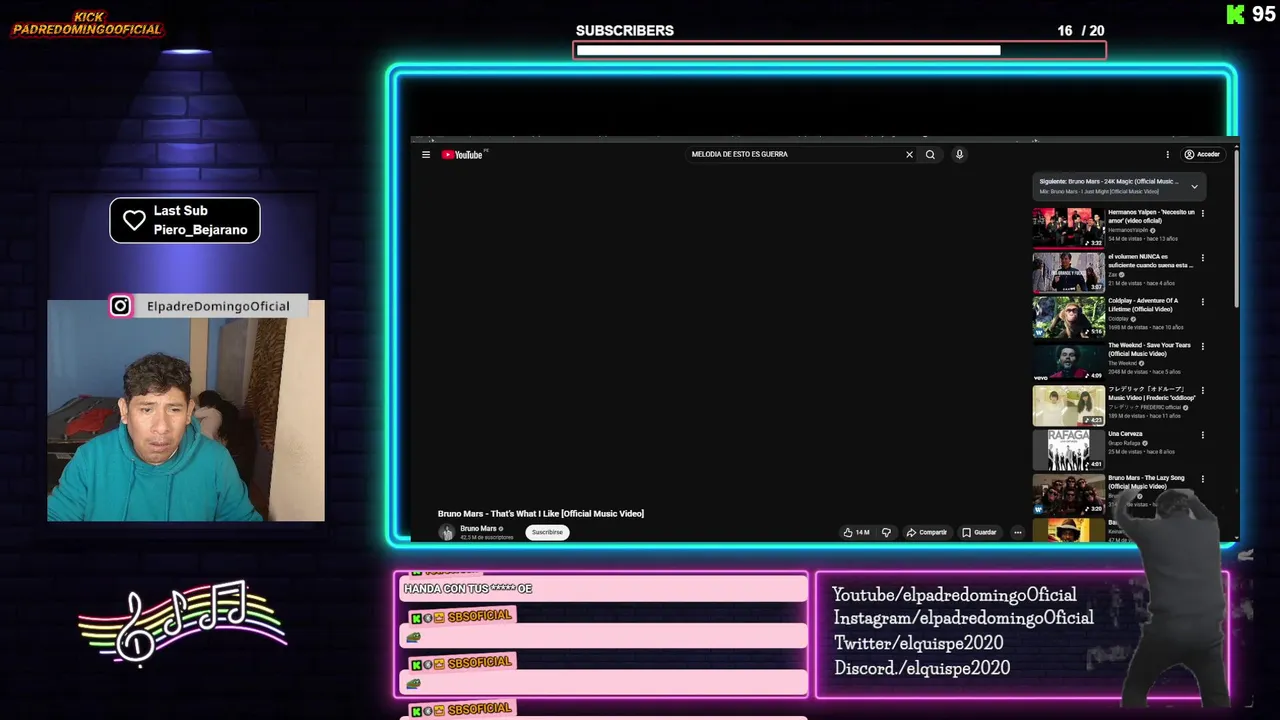Click the Suscribirse button
Screen dimensions: 1280x720
tap(547, 532)
